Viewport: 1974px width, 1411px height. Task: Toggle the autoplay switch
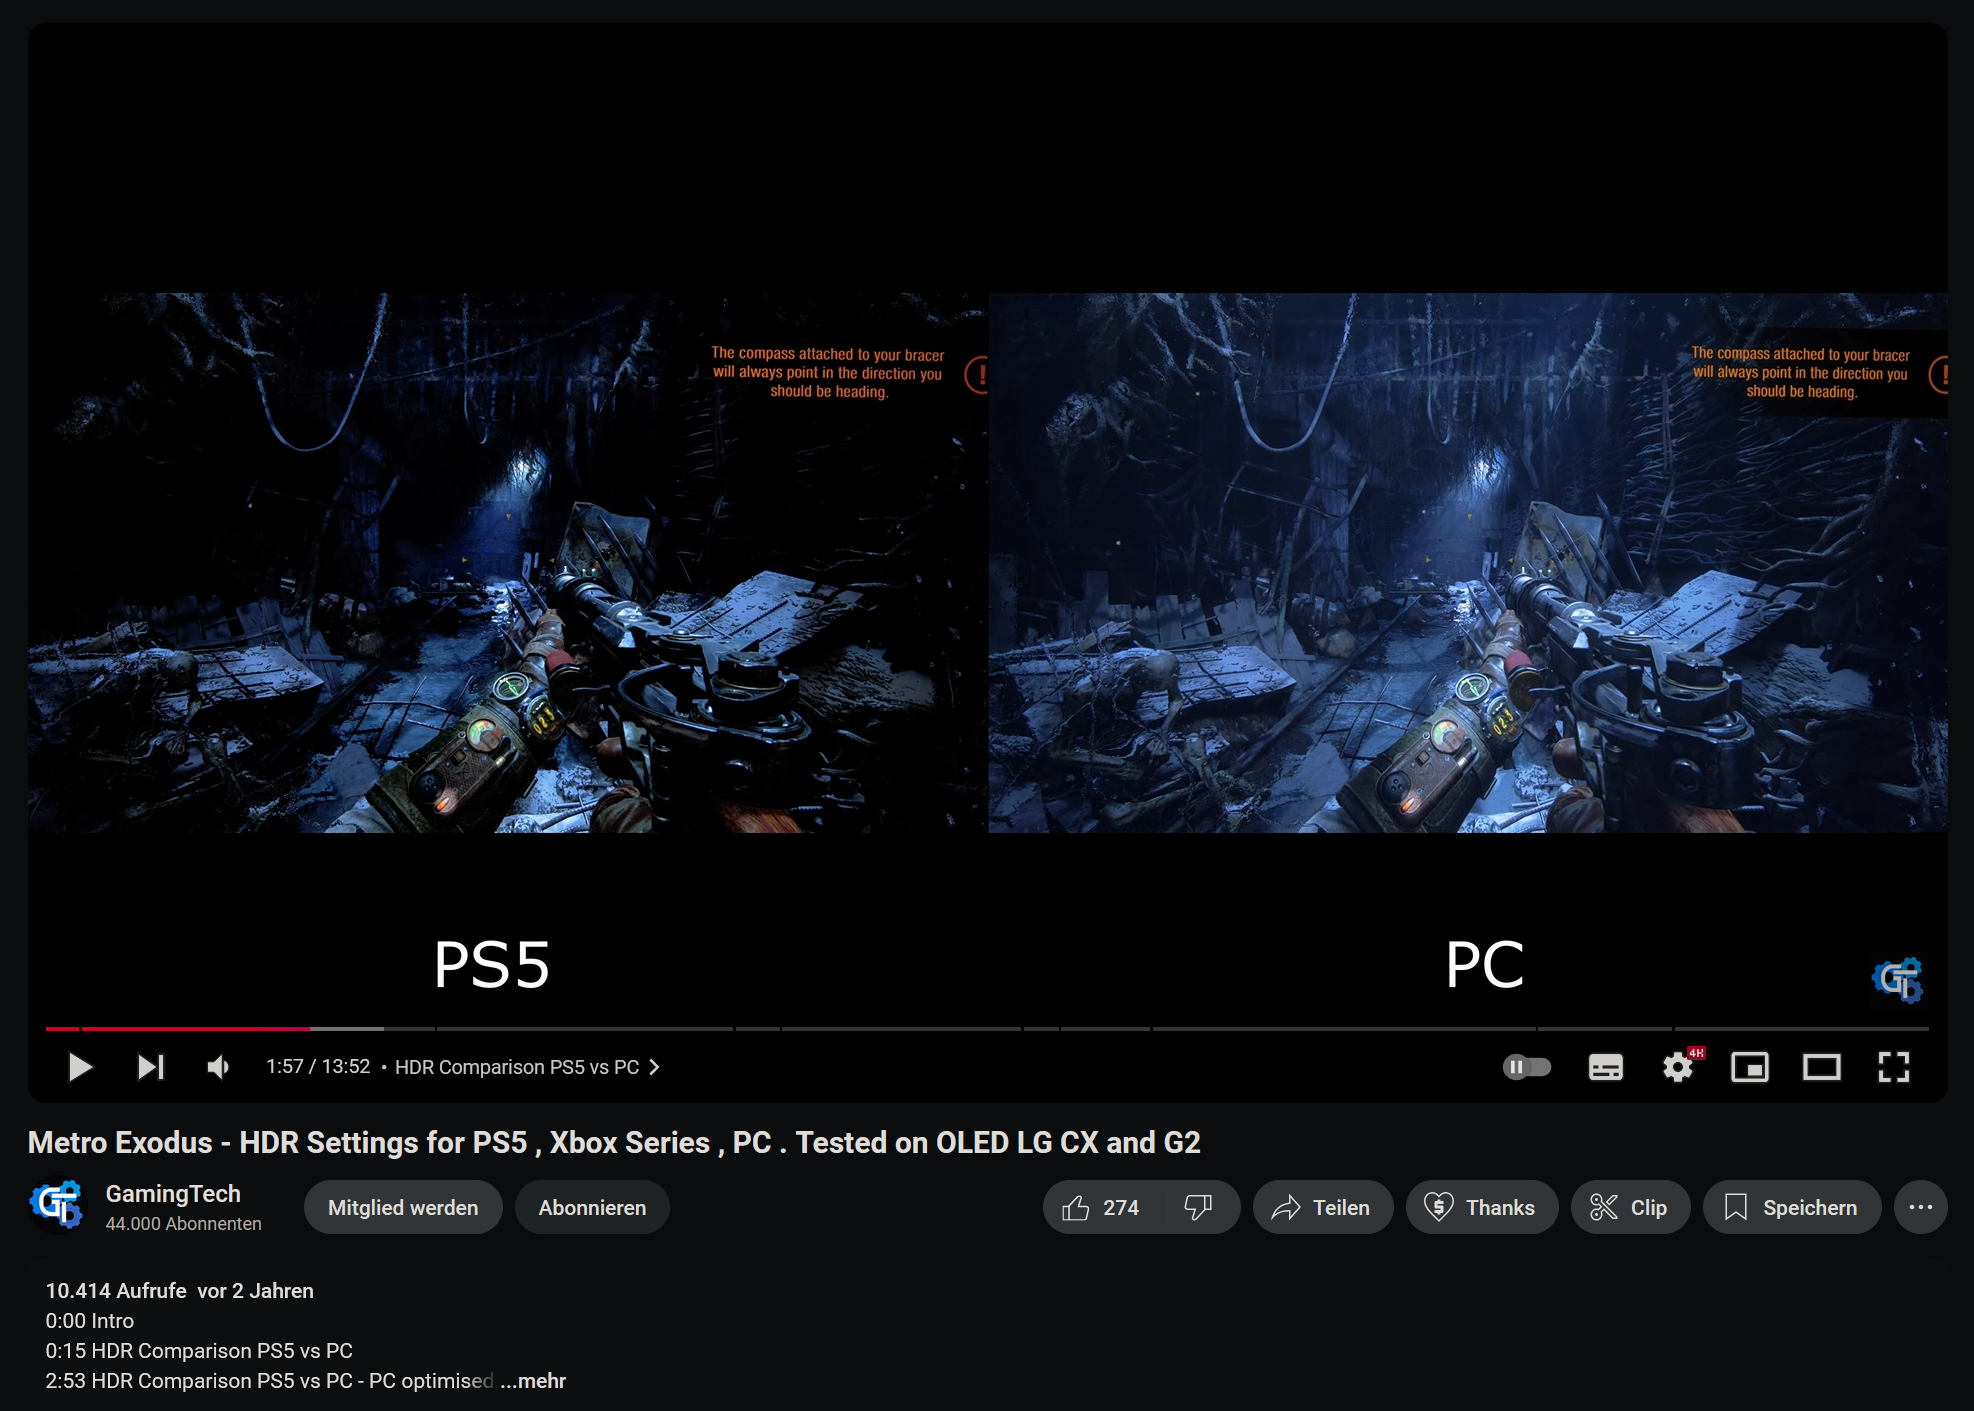coord(1526,1067)
